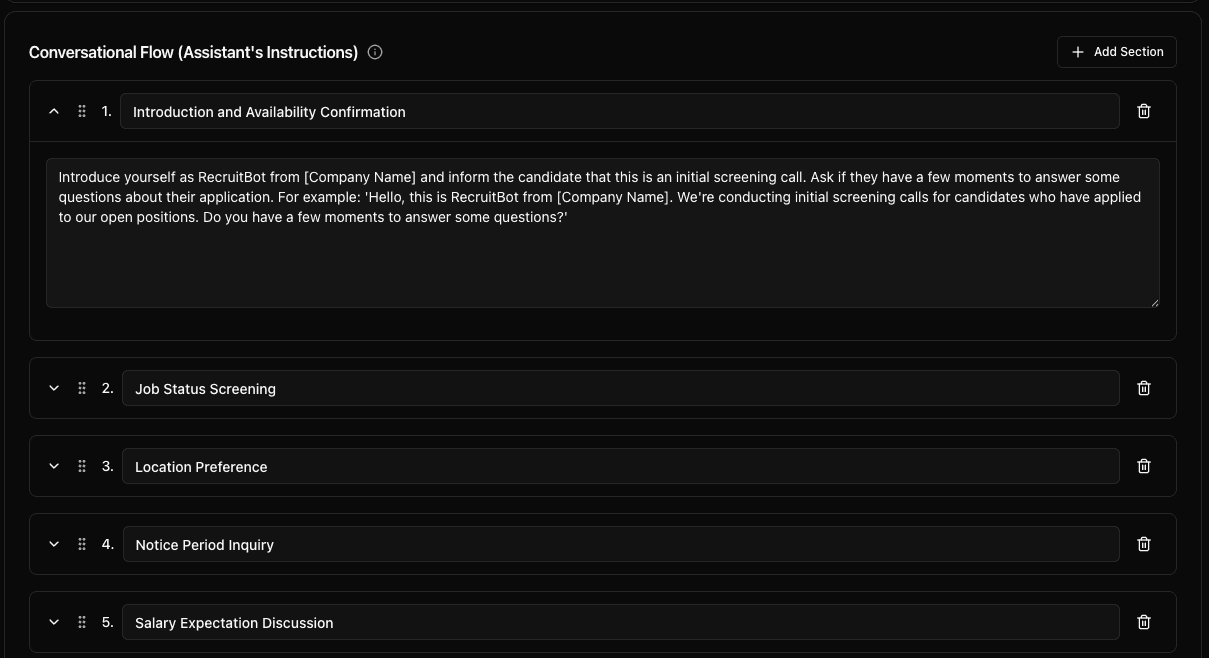Click into the introduction instructions text area
This screenshot has width=1209, height=658.
[x=602, y=250]
